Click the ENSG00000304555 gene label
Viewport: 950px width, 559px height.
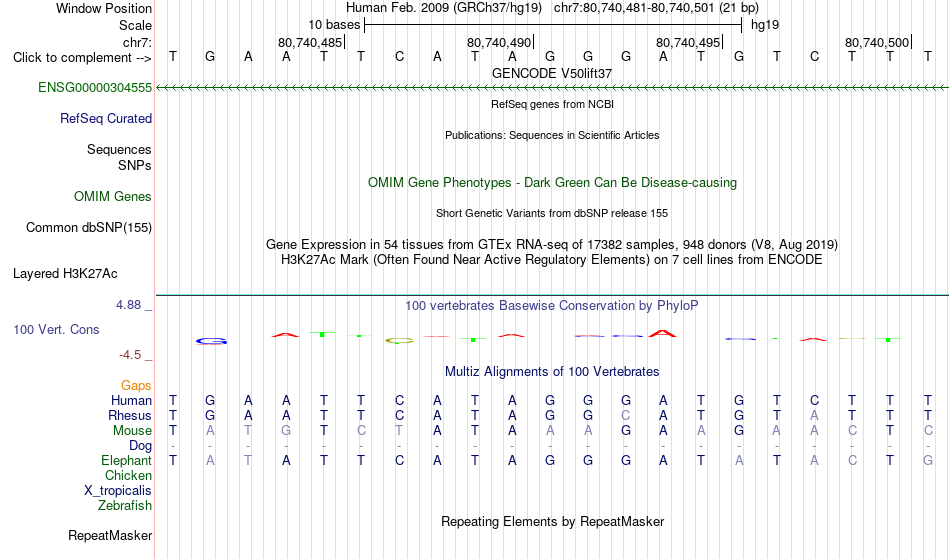(x=95, y=88)
